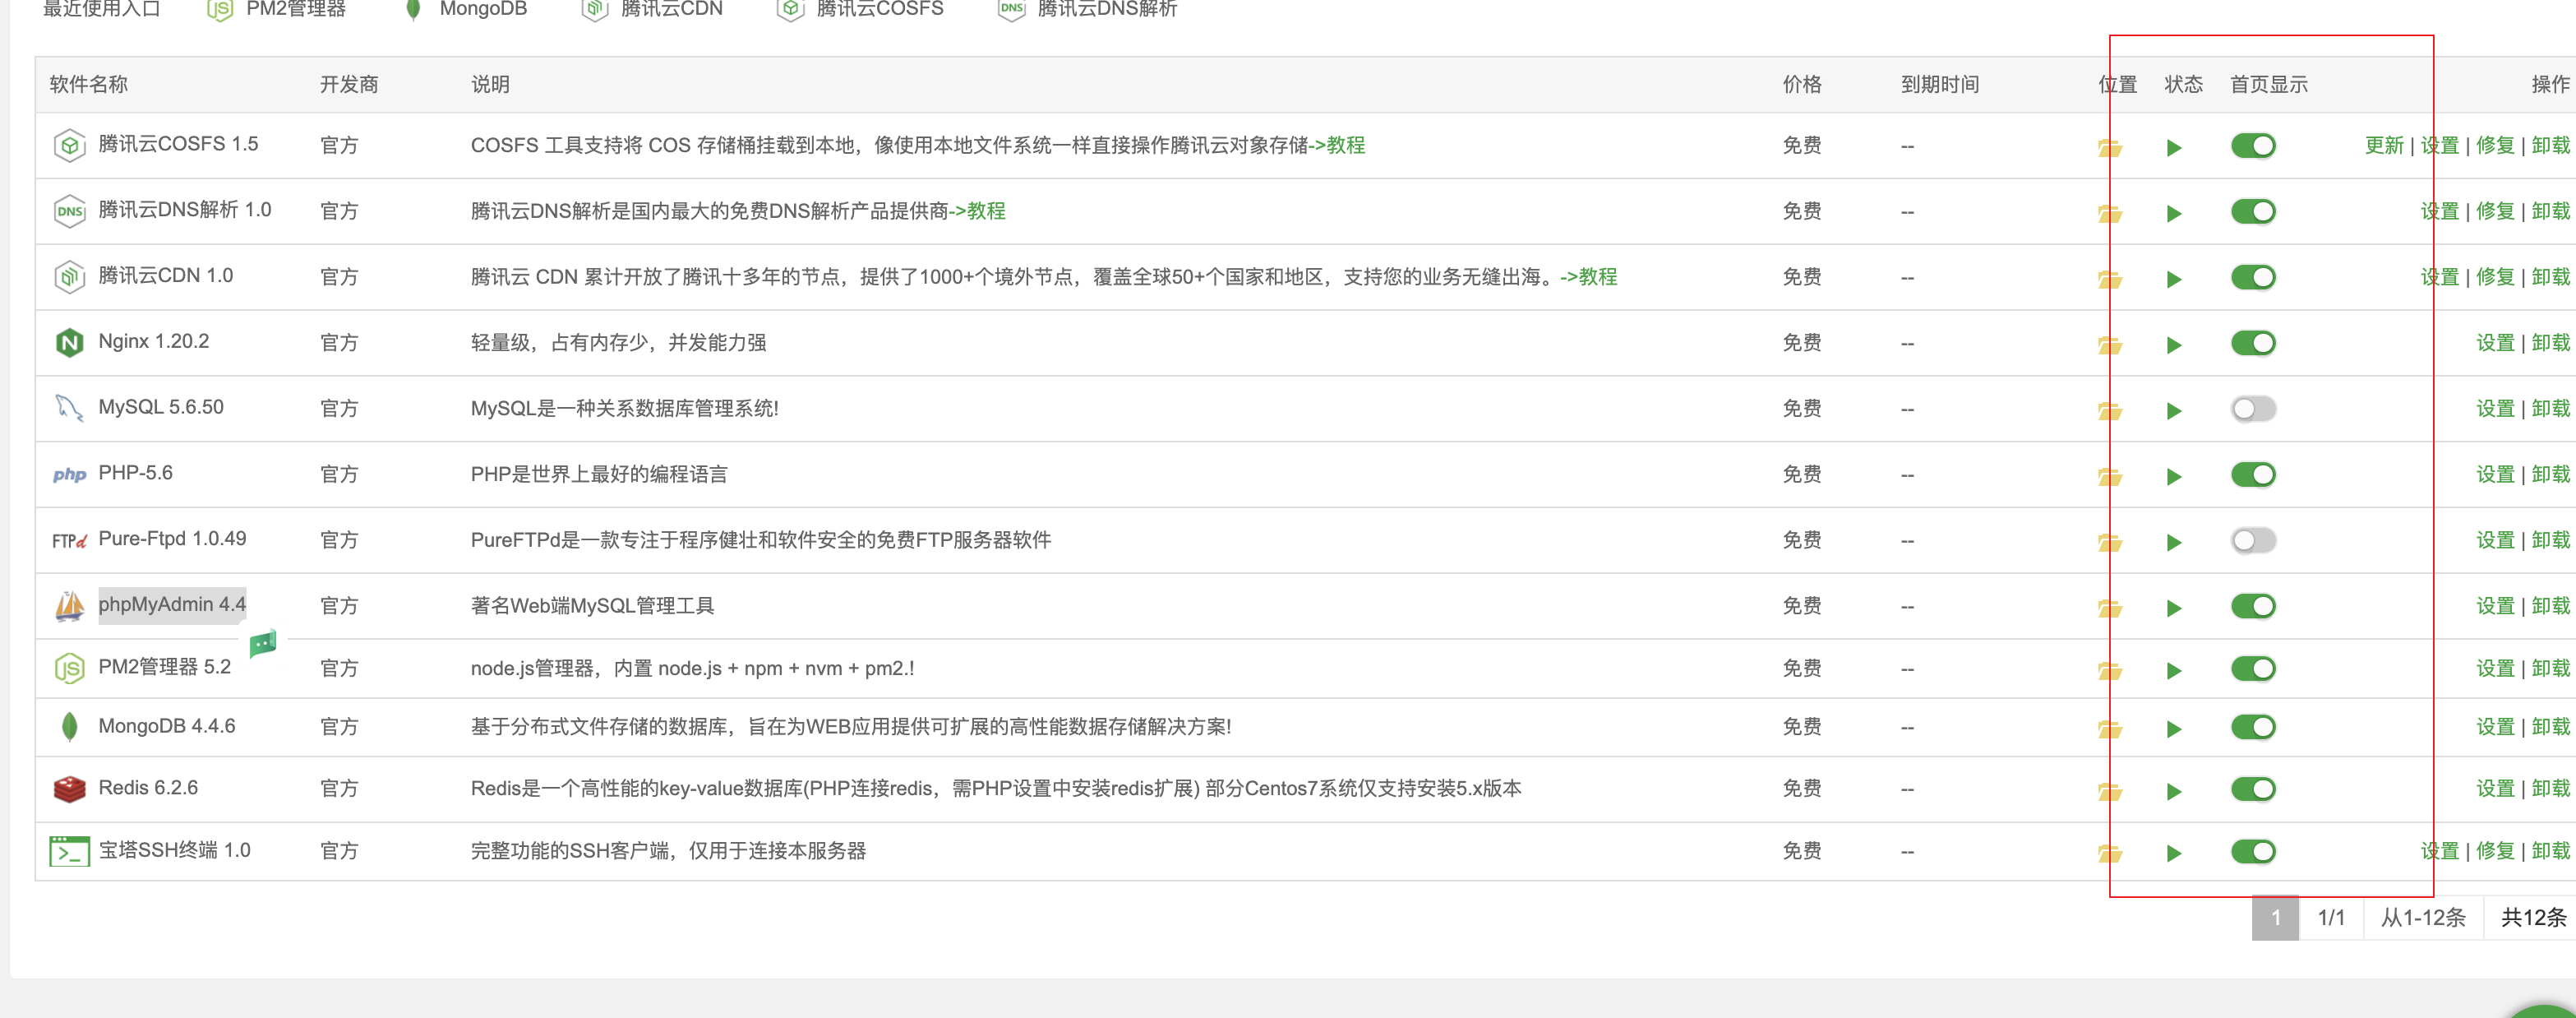Click the green chat bubble icon
The height and width of the screenshot is (1018, 2576).
[263, 644]
